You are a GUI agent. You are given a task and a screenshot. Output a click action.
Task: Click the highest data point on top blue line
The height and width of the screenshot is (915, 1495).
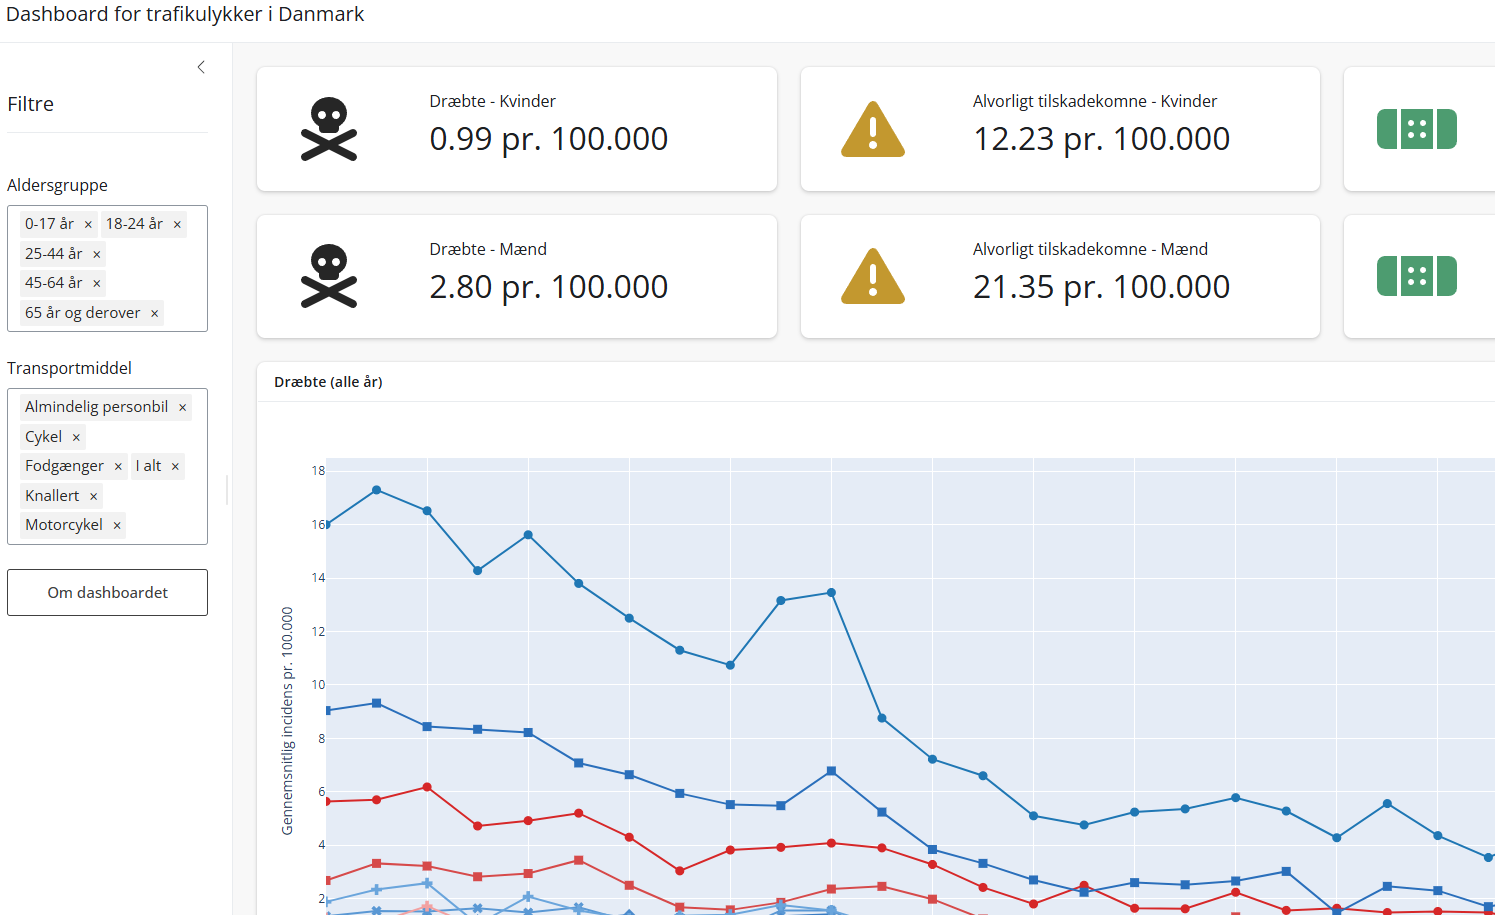376,490
